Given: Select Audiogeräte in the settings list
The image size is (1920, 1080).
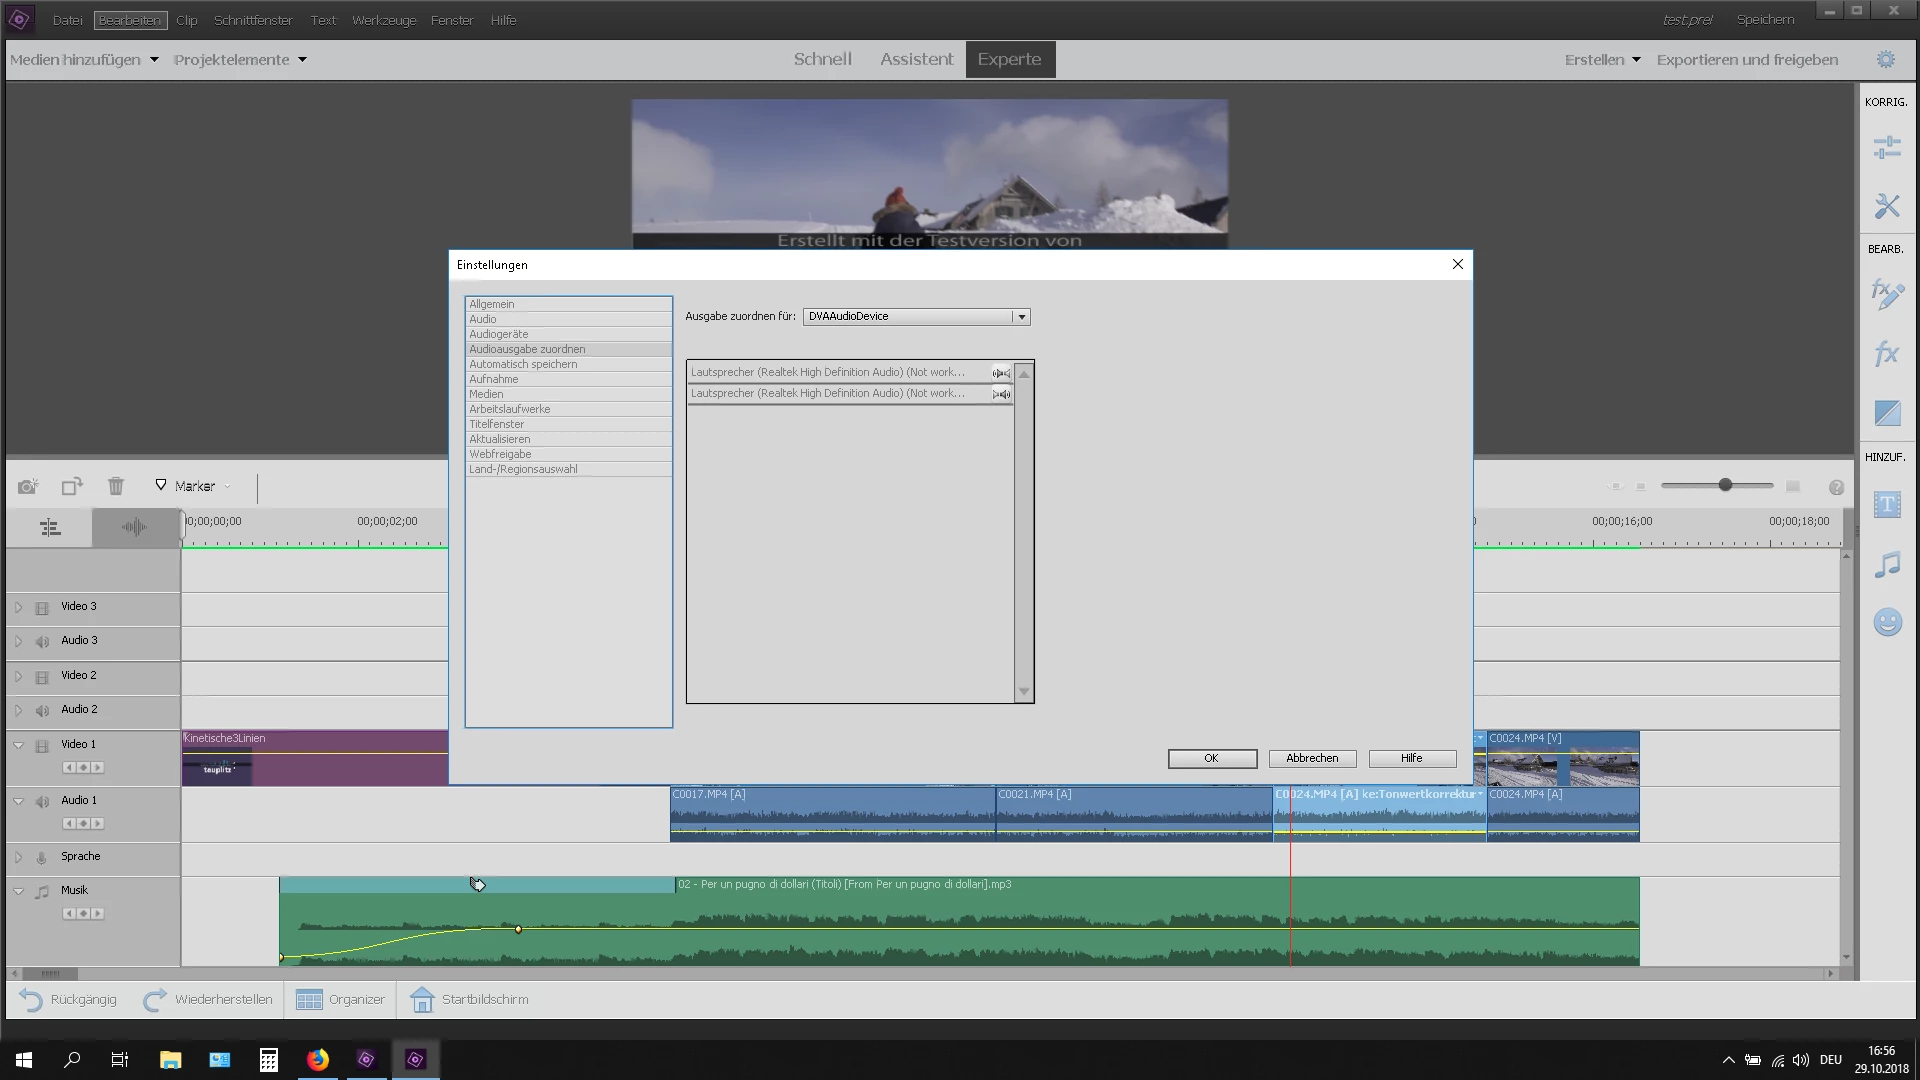Looking at the screenshot, I should coord(499,334).
